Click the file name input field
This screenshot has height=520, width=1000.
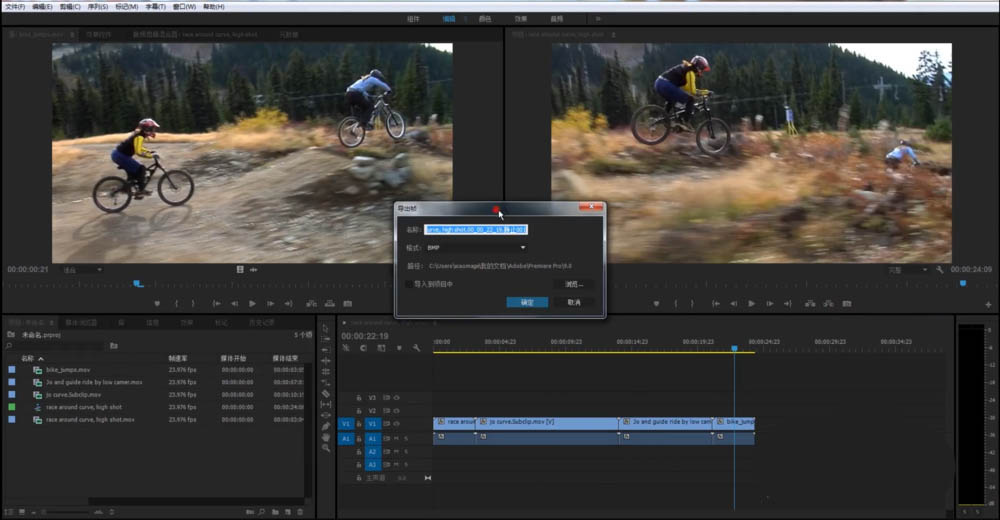coord(476,229)
